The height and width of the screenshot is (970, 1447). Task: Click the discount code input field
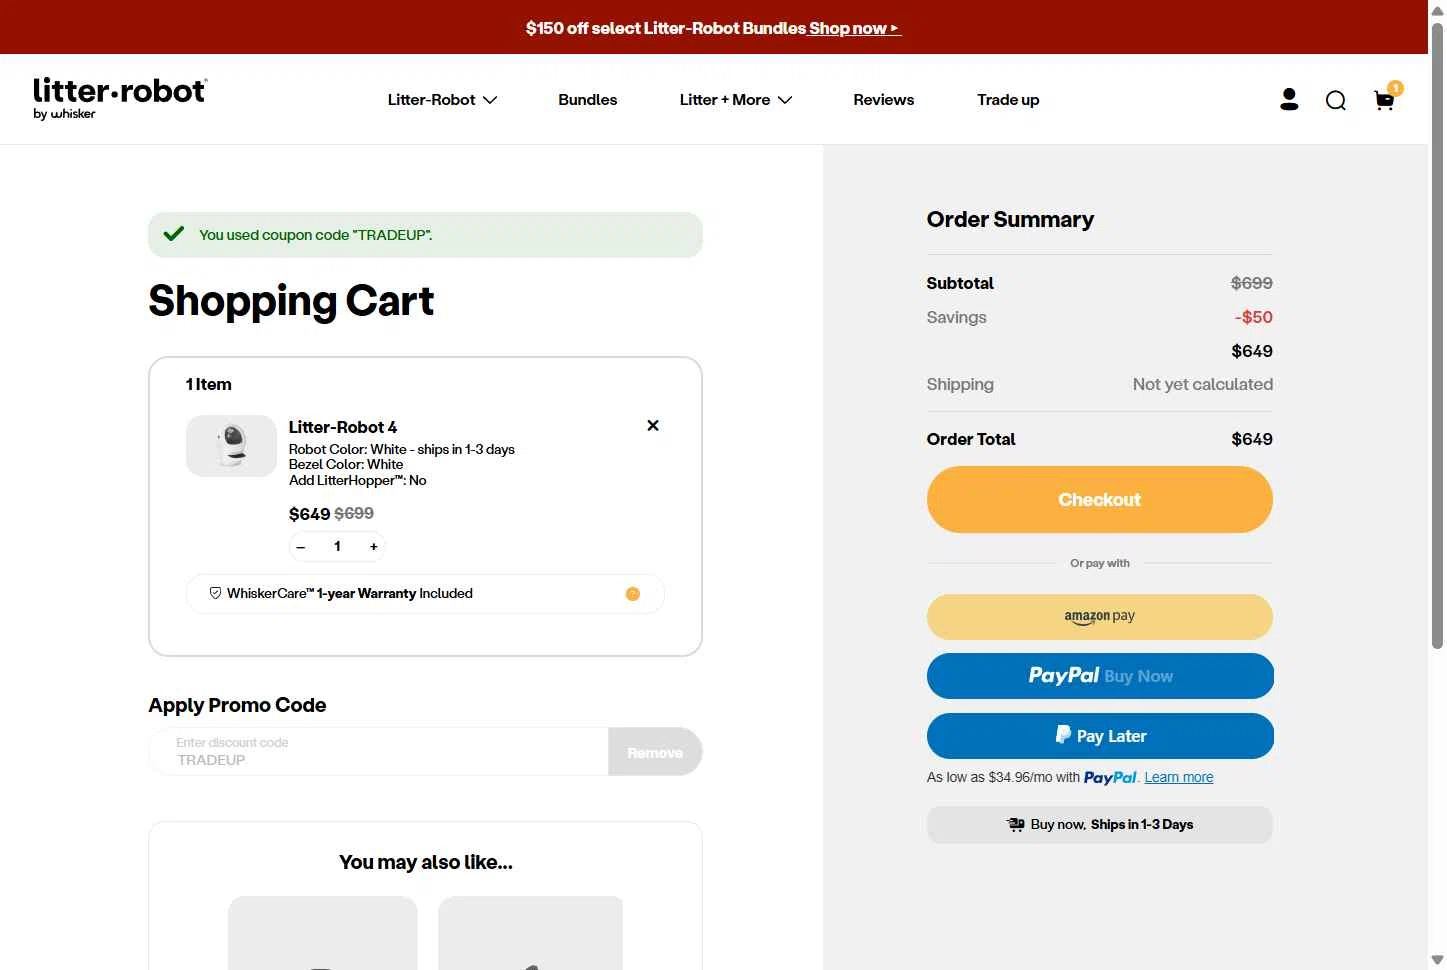(x=378, y=752)
